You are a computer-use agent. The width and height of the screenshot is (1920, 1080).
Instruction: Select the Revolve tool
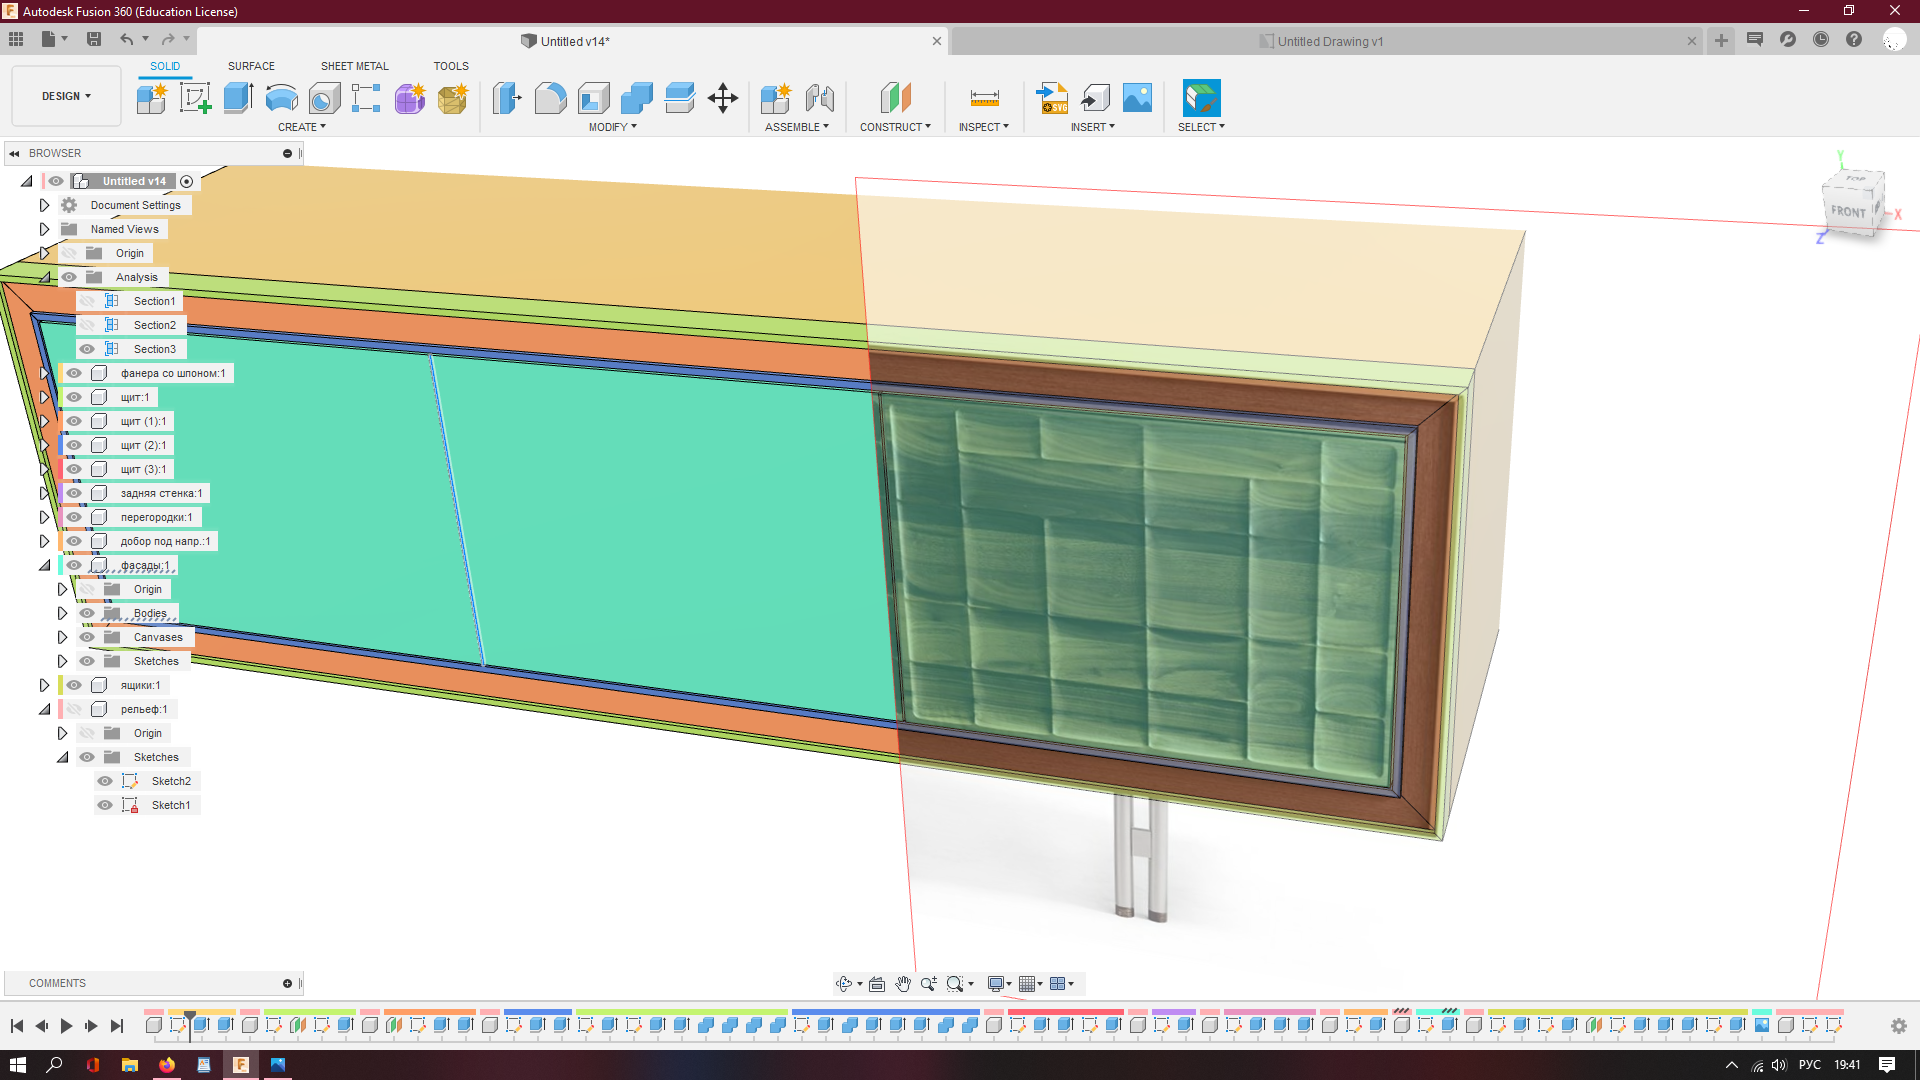(281, 98)
